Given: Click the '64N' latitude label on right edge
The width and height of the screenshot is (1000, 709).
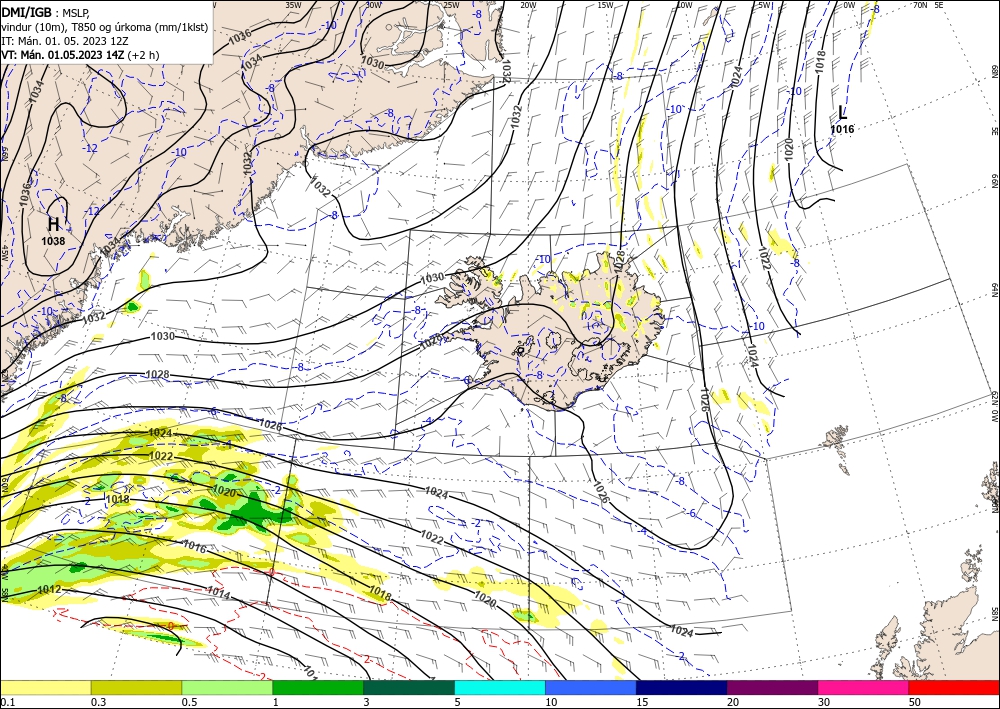Looking at the screenshot, I should (994, 290).
